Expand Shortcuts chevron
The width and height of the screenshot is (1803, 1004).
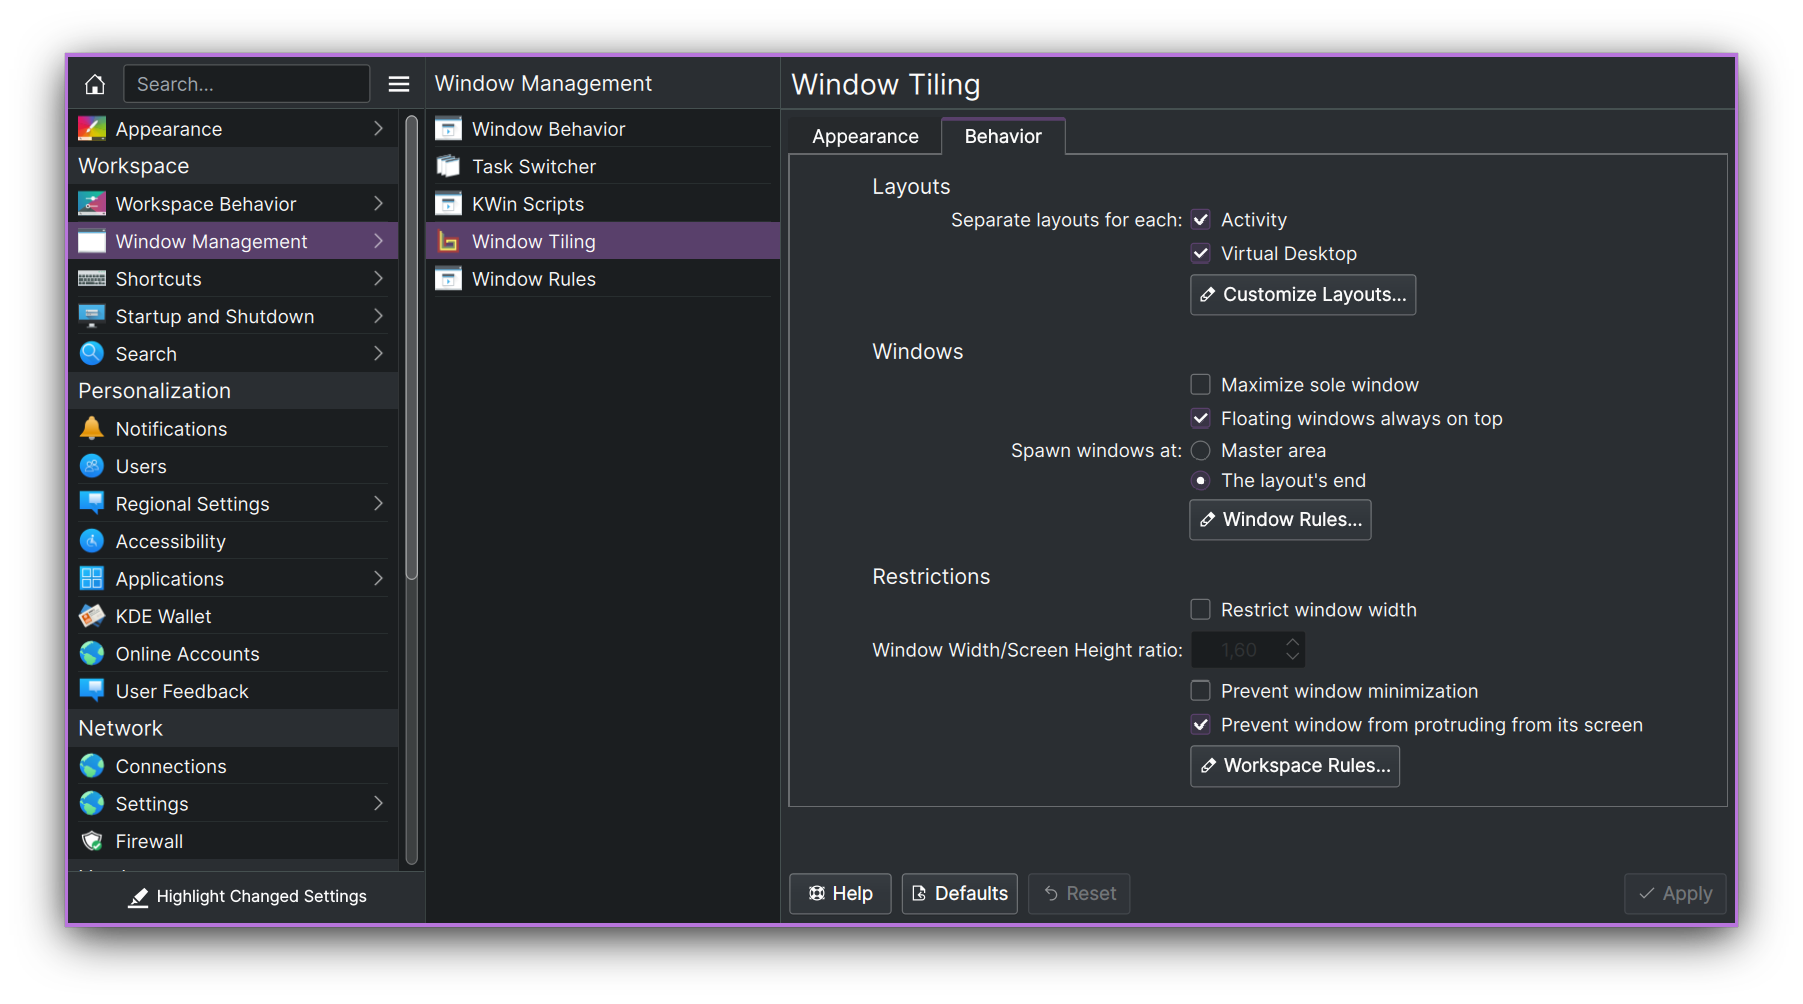pos(378,279)
